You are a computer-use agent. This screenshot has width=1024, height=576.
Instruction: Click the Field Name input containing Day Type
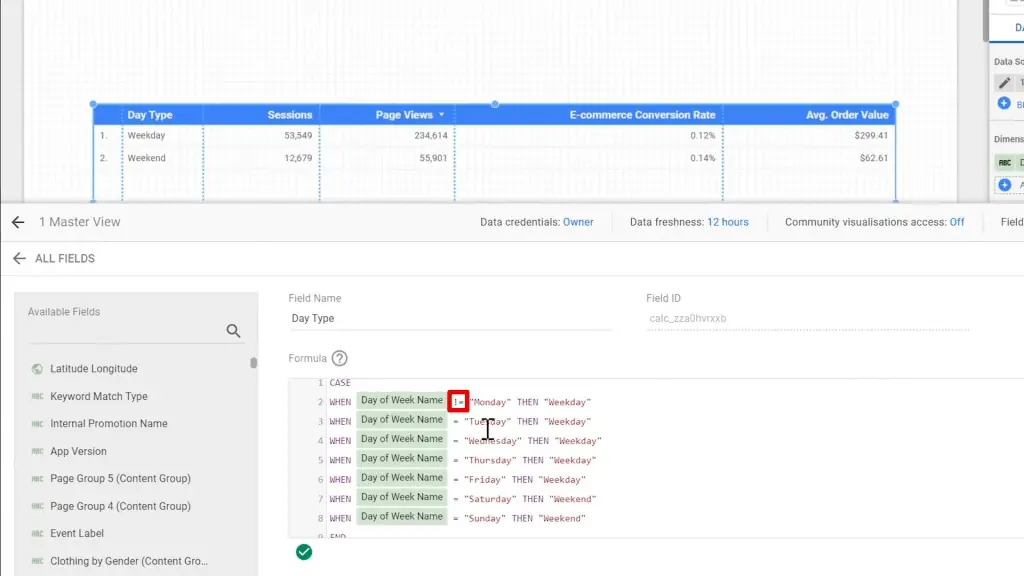tap(450, 319)
